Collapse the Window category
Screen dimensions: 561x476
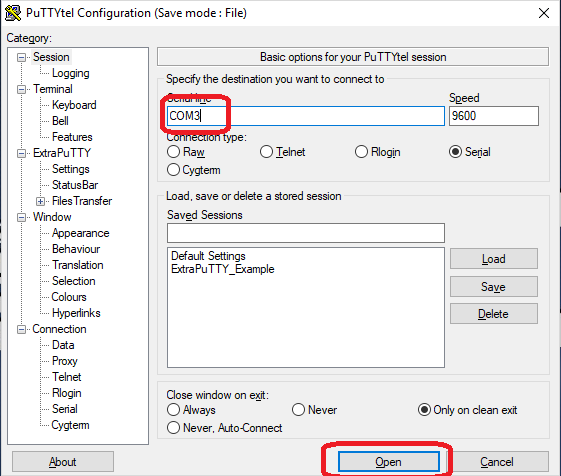coord(21,217)
